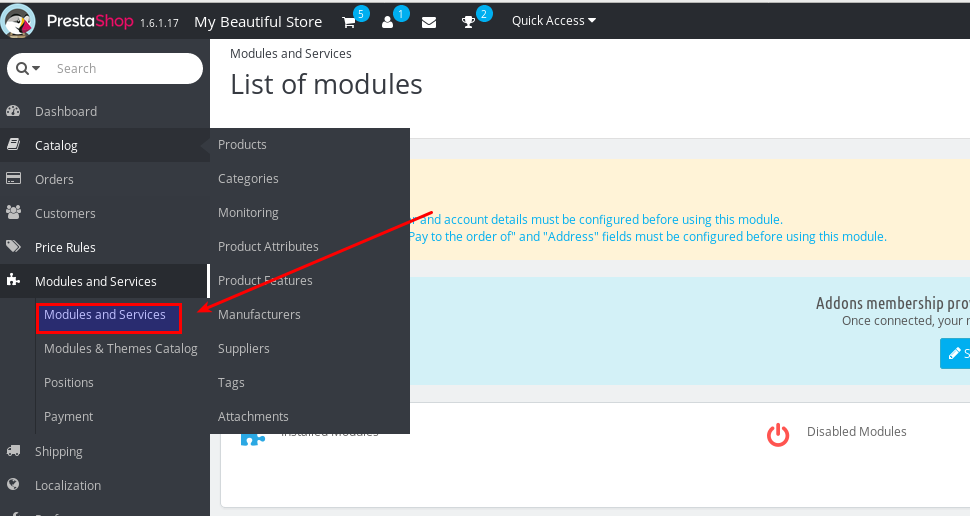Click the Dashboard gauge icon
This screenshot has height=516, width=970.
coord(13,111)
